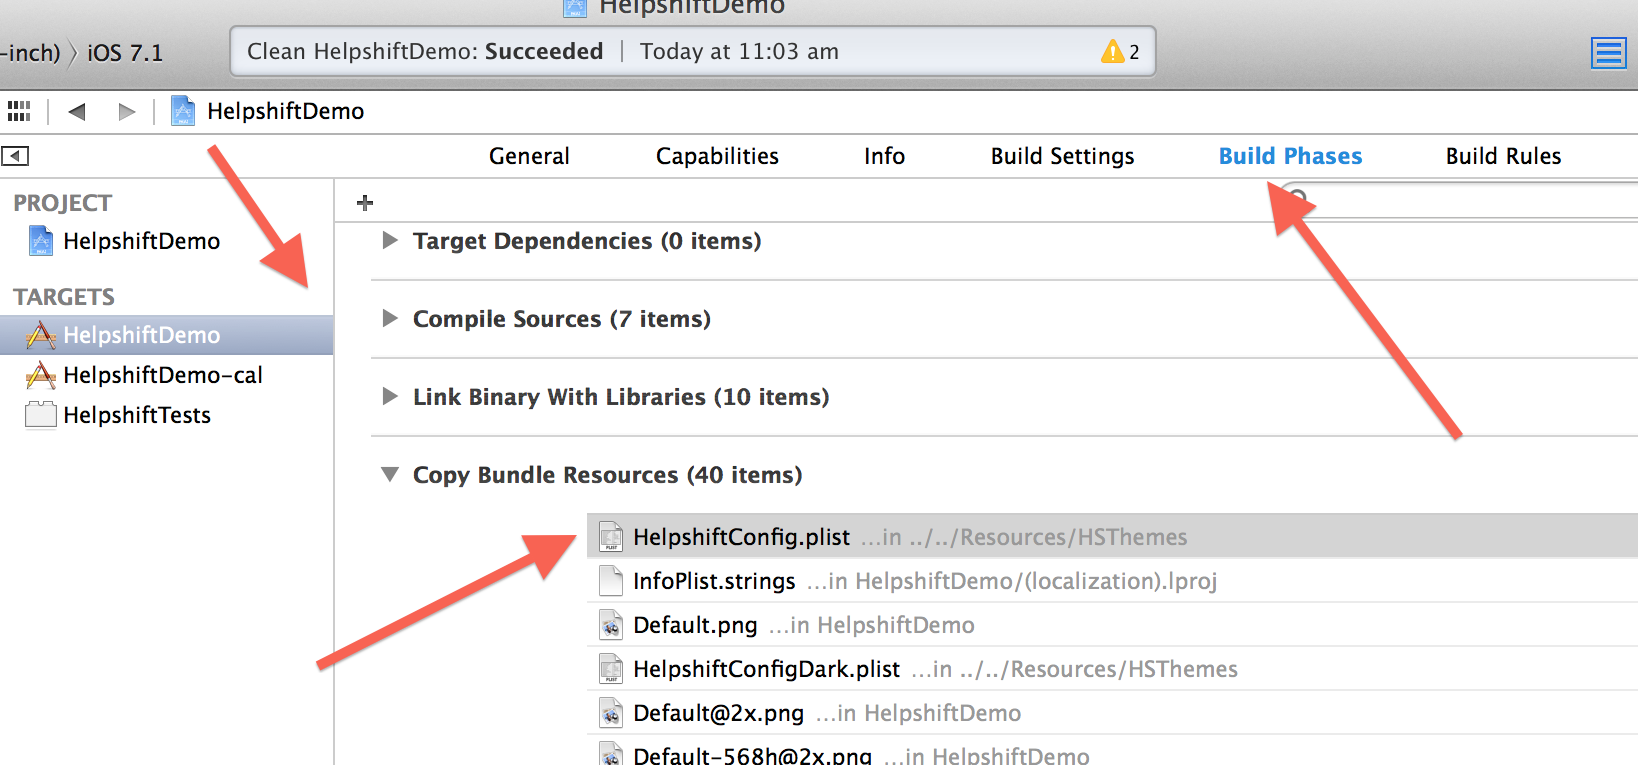
Task: Expand the Target Dependencies section
Action: (390, 241)
